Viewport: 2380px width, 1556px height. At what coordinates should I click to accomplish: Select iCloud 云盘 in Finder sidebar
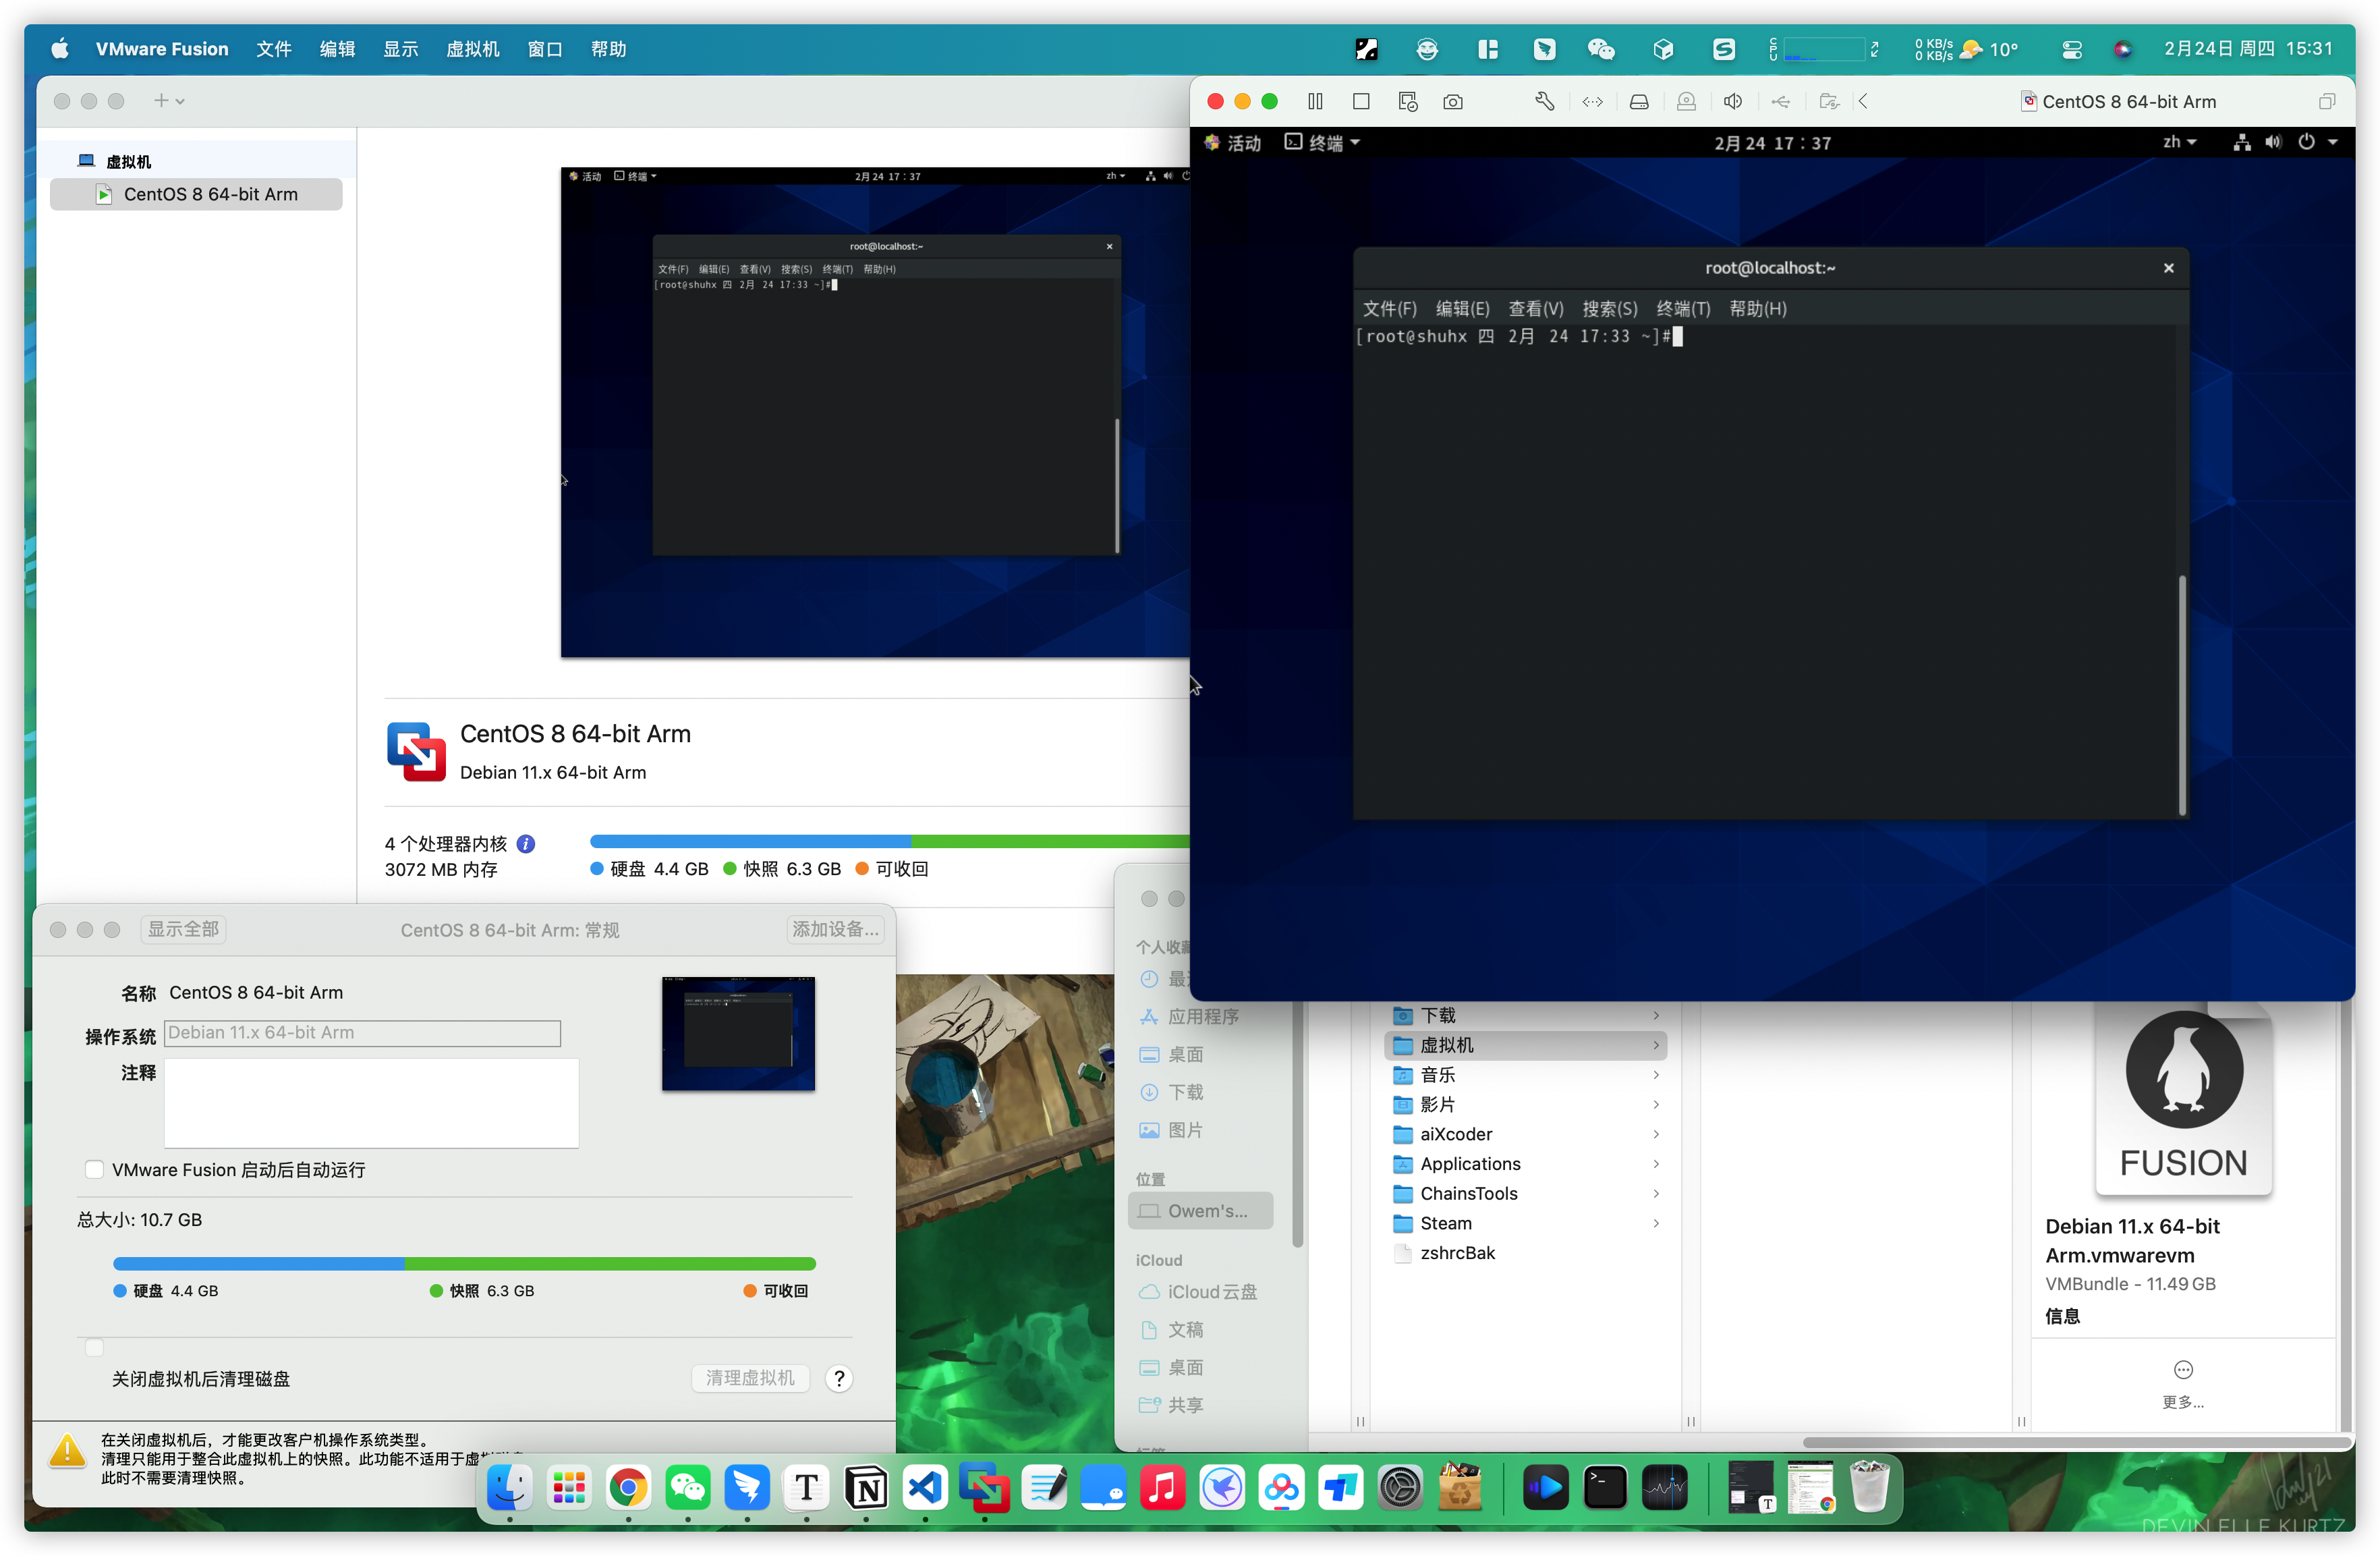[1212, 1292]
